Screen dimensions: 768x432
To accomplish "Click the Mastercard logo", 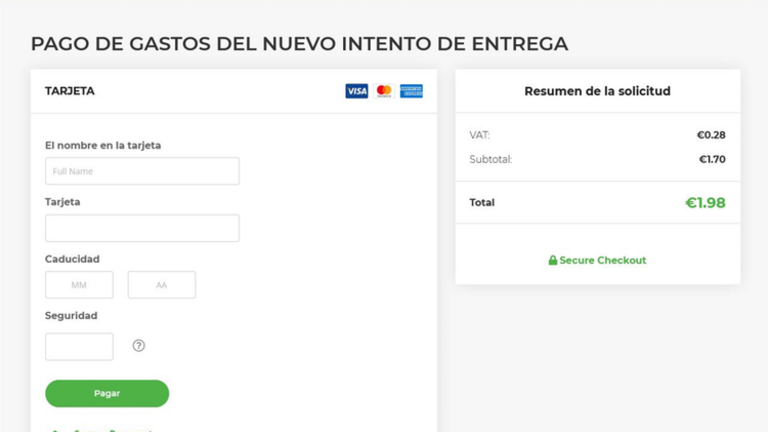I will (x=384, y=91).
